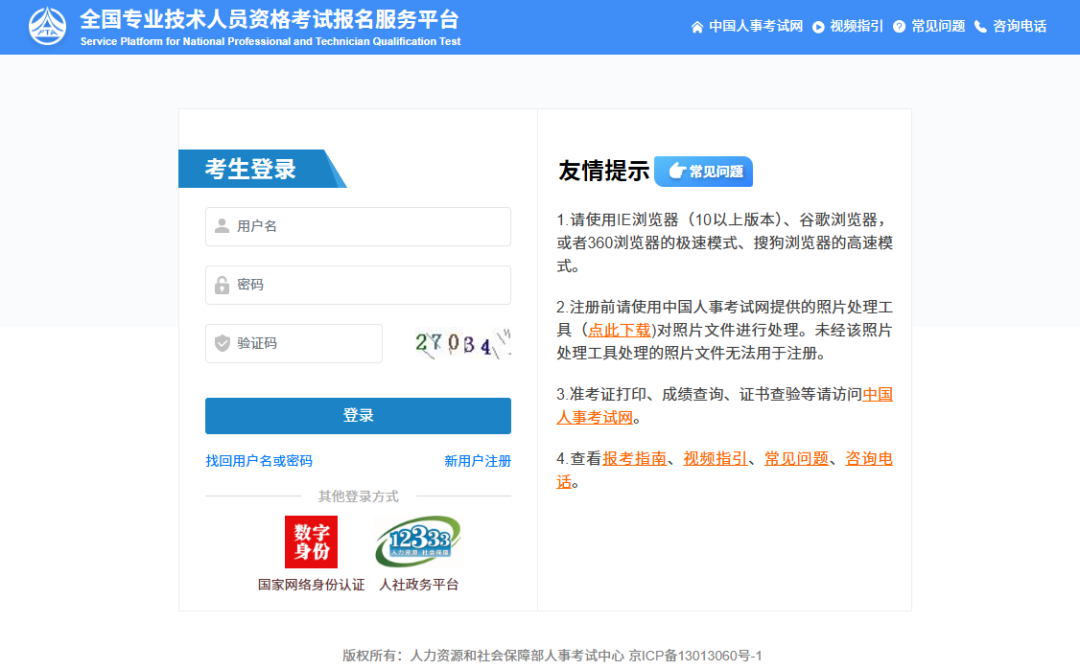Click the home icon beside 中国人事考试网
This screenshot has height=669, width=1080.
point(697,27)
